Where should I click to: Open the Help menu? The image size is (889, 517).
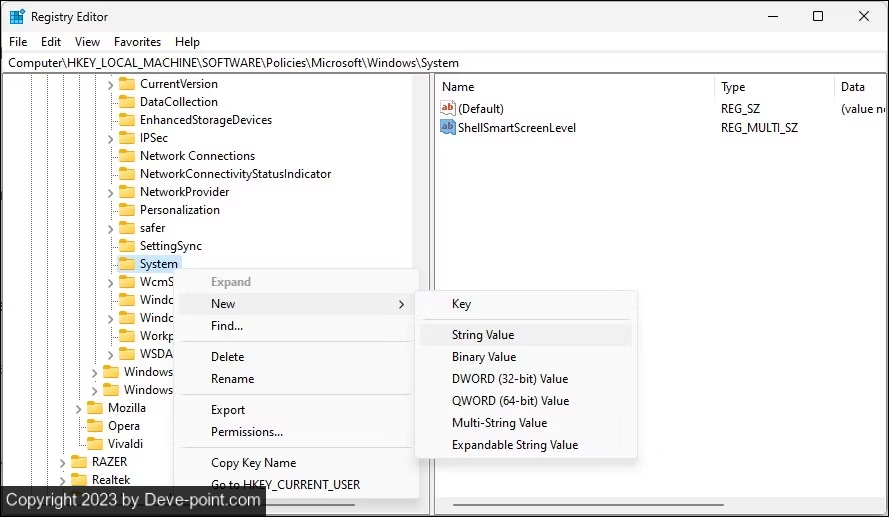click(187, 42)
